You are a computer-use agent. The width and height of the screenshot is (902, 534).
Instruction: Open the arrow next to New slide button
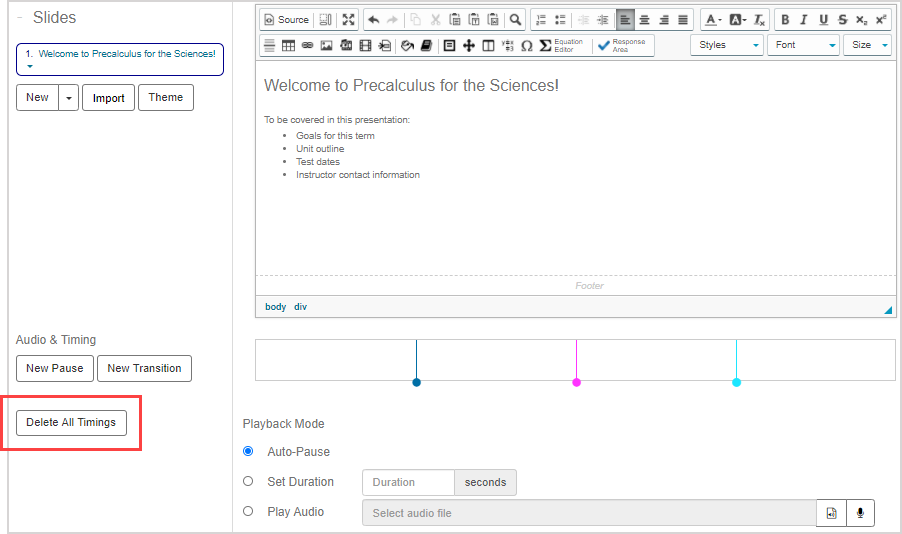pos(68,98)
